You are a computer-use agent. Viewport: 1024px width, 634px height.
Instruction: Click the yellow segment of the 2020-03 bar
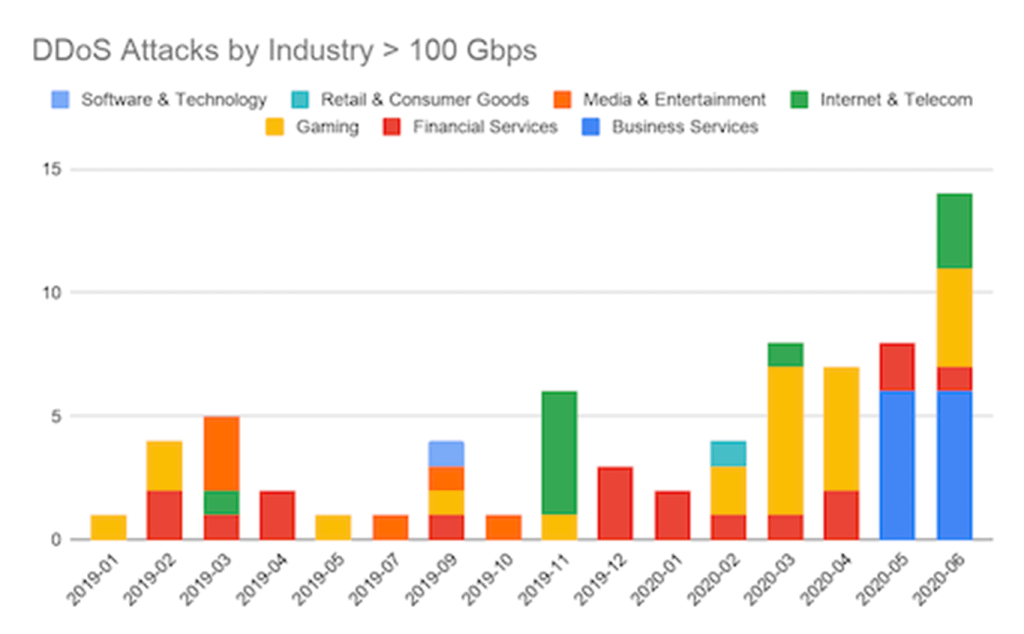[x=786, y=440]
